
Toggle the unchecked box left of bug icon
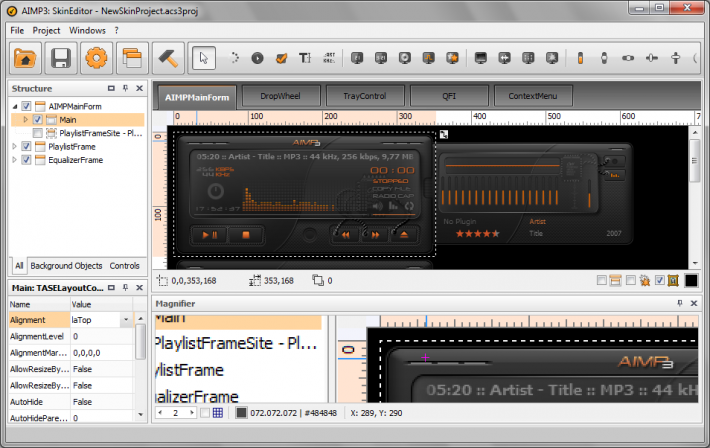630,280
